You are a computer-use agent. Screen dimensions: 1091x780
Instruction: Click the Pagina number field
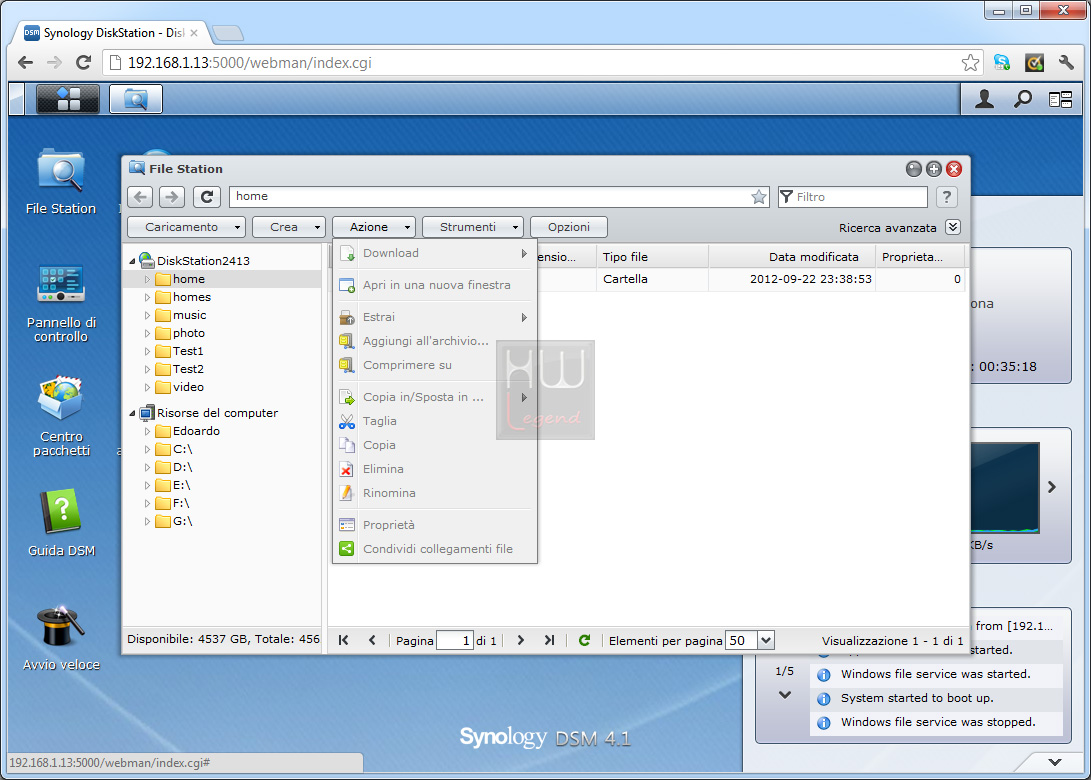(455, 640)
